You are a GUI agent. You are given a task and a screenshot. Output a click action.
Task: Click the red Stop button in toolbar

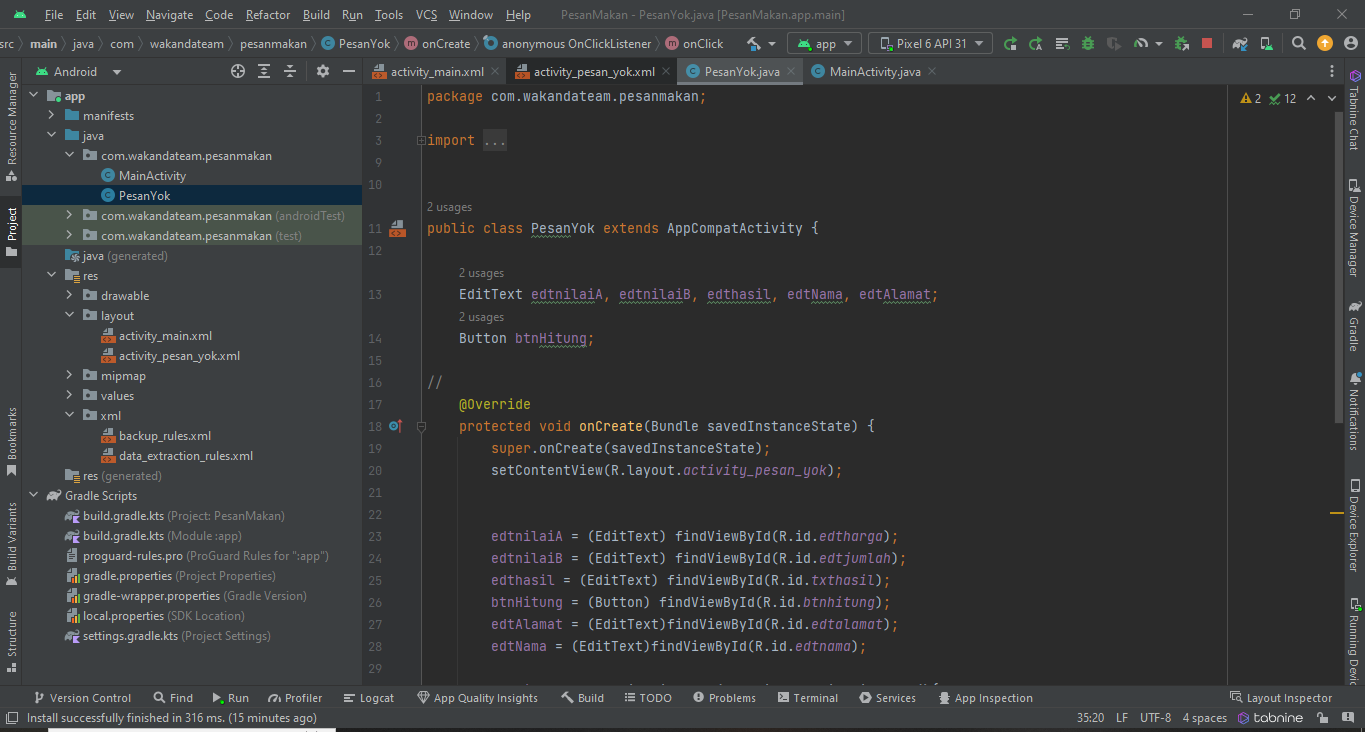[x=1207, y=44]
